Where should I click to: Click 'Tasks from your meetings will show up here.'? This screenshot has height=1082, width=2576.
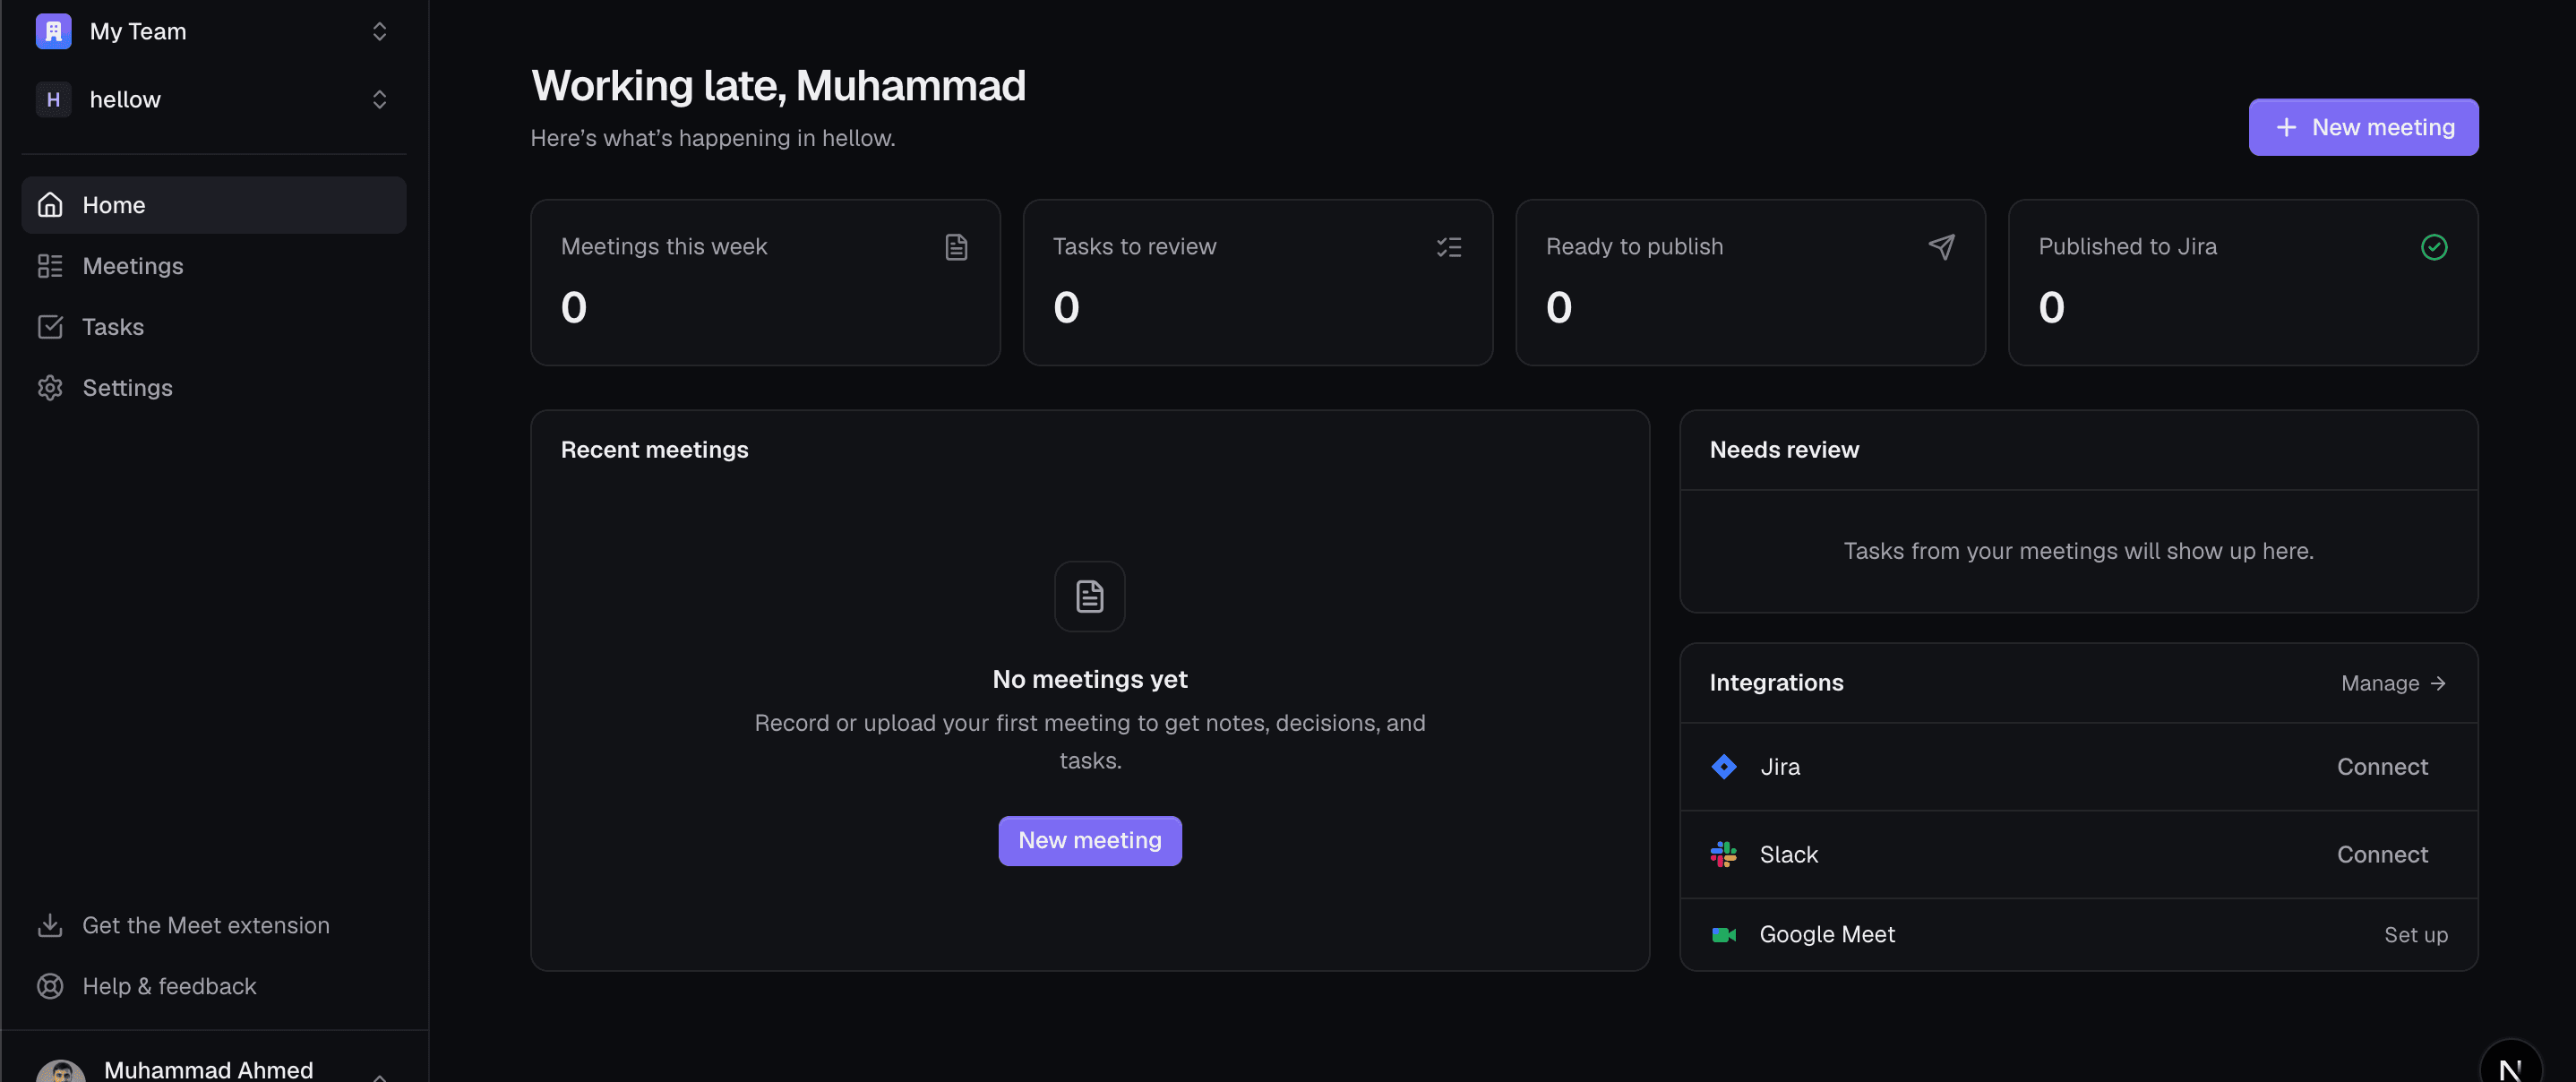(x=2078, y=551)
